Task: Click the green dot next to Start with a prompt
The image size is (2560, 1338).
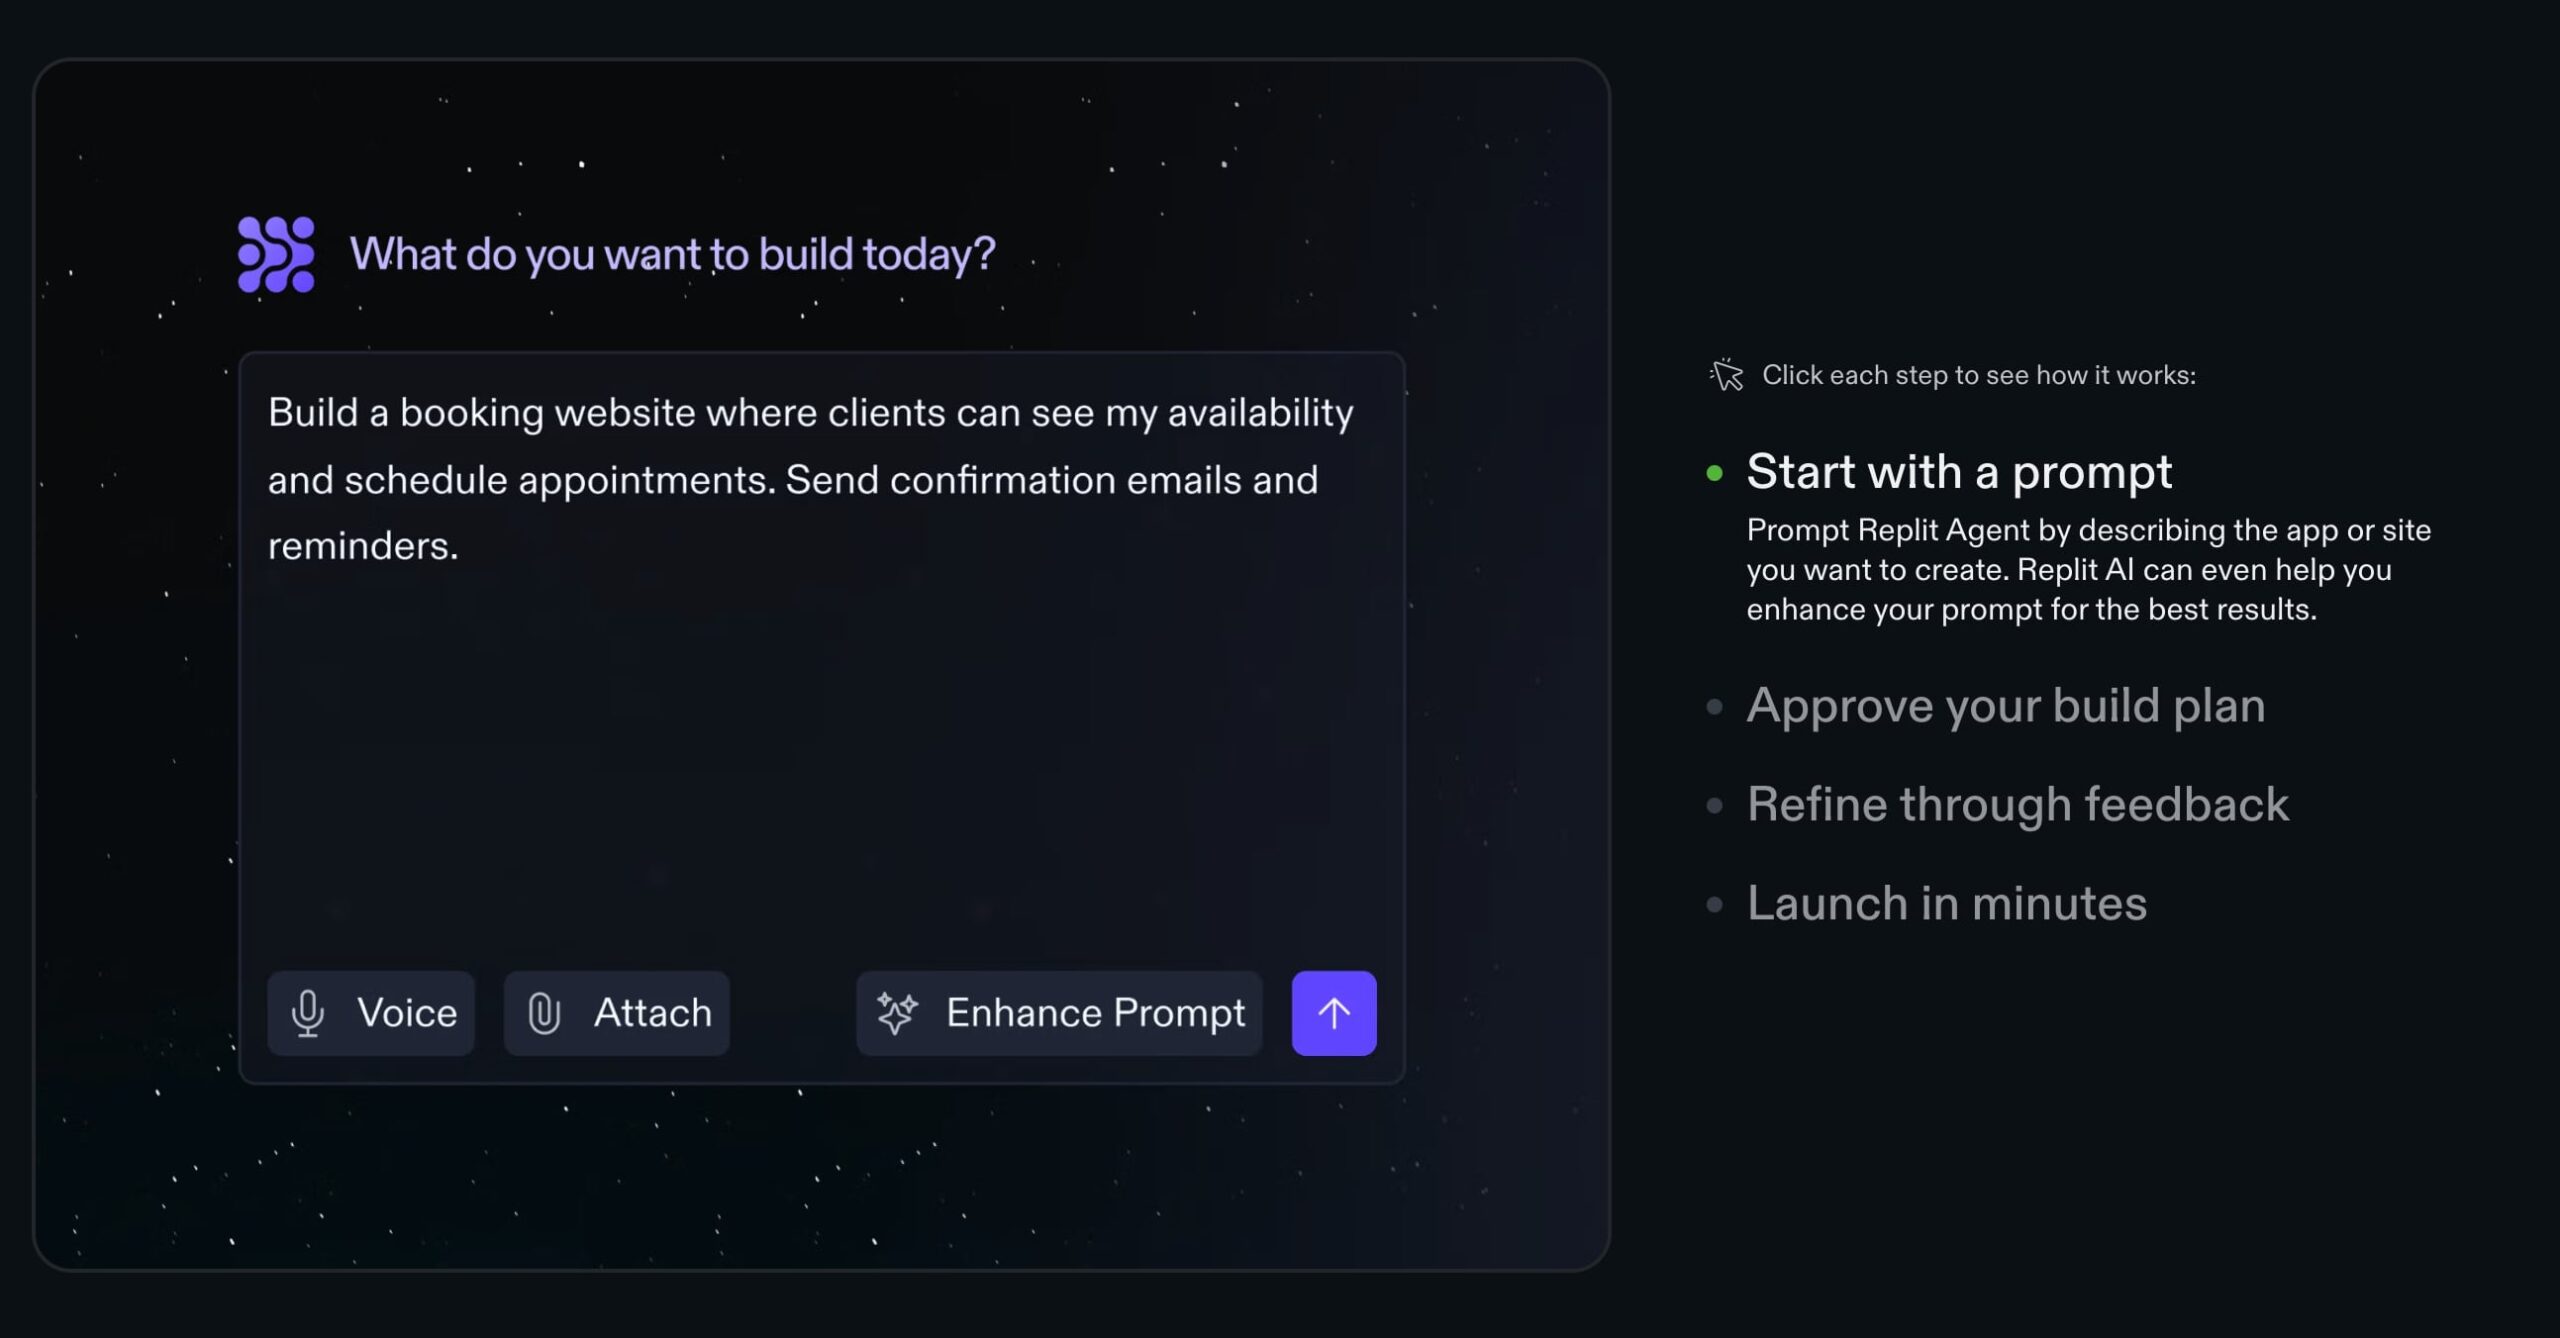Action: [1713, 476]
